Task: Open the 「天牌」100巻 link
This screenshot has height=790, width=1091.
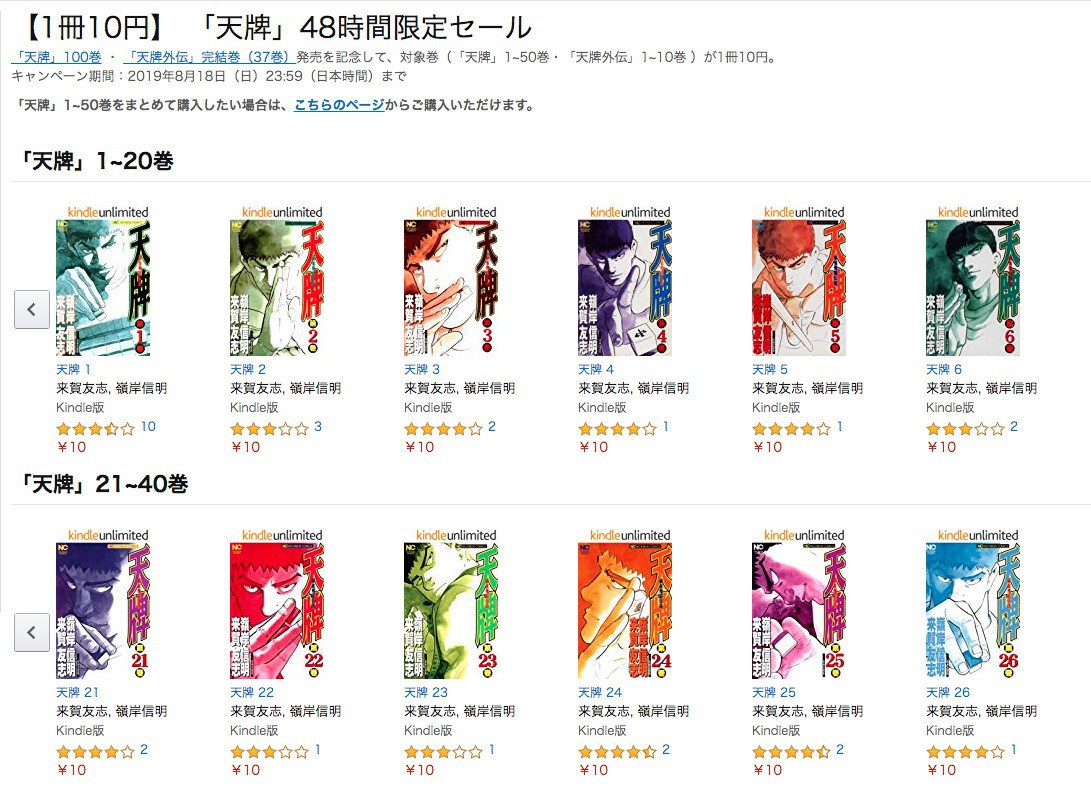Action: pos(57,57)
